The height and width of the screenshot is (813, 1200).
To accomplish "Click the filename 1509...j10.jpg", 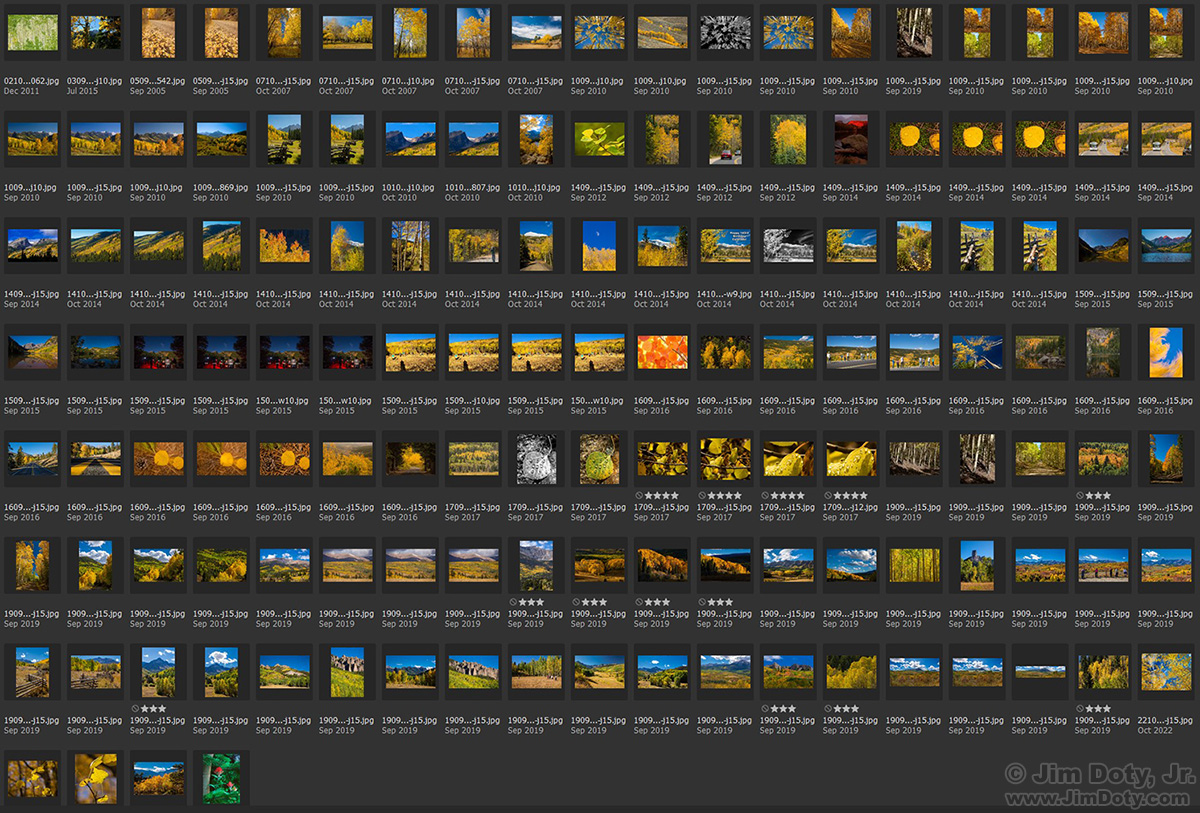I will pyautogui.click(x=474, y=400).
